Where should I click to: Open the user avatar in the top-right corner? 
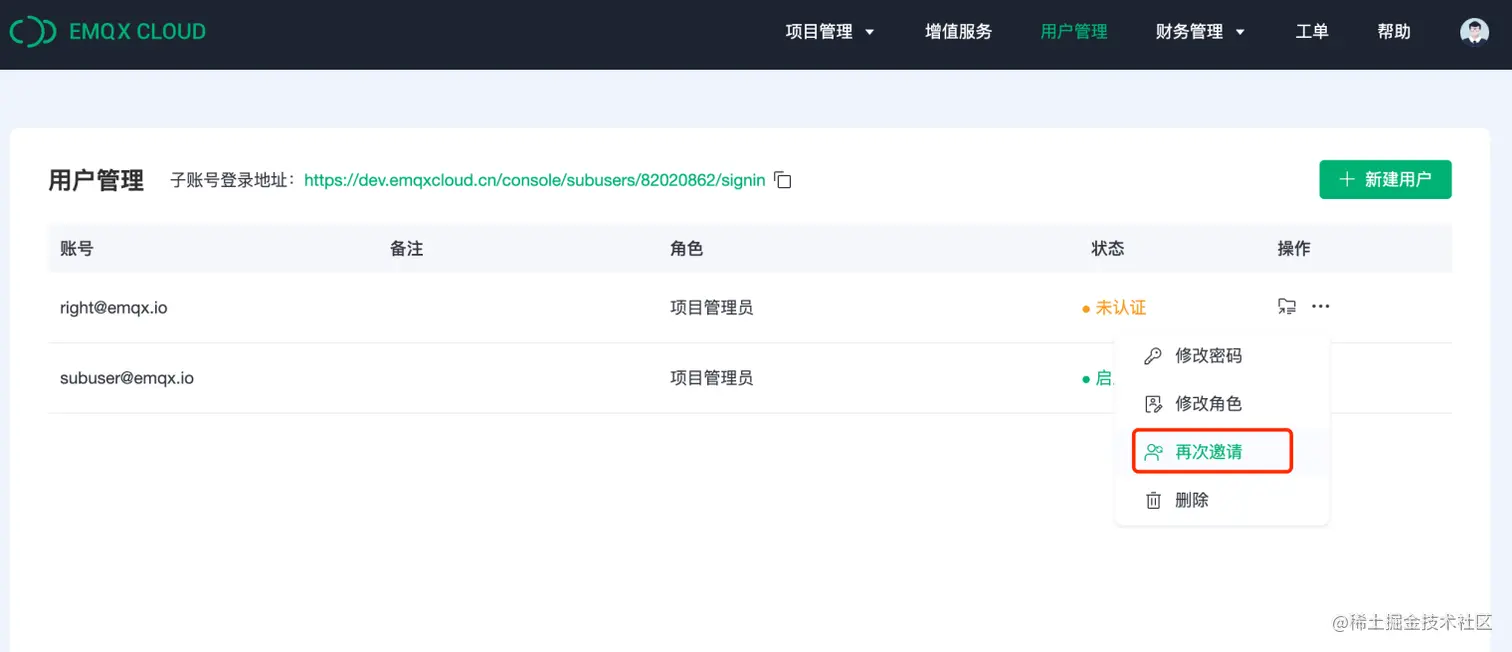pos(1474,30)
